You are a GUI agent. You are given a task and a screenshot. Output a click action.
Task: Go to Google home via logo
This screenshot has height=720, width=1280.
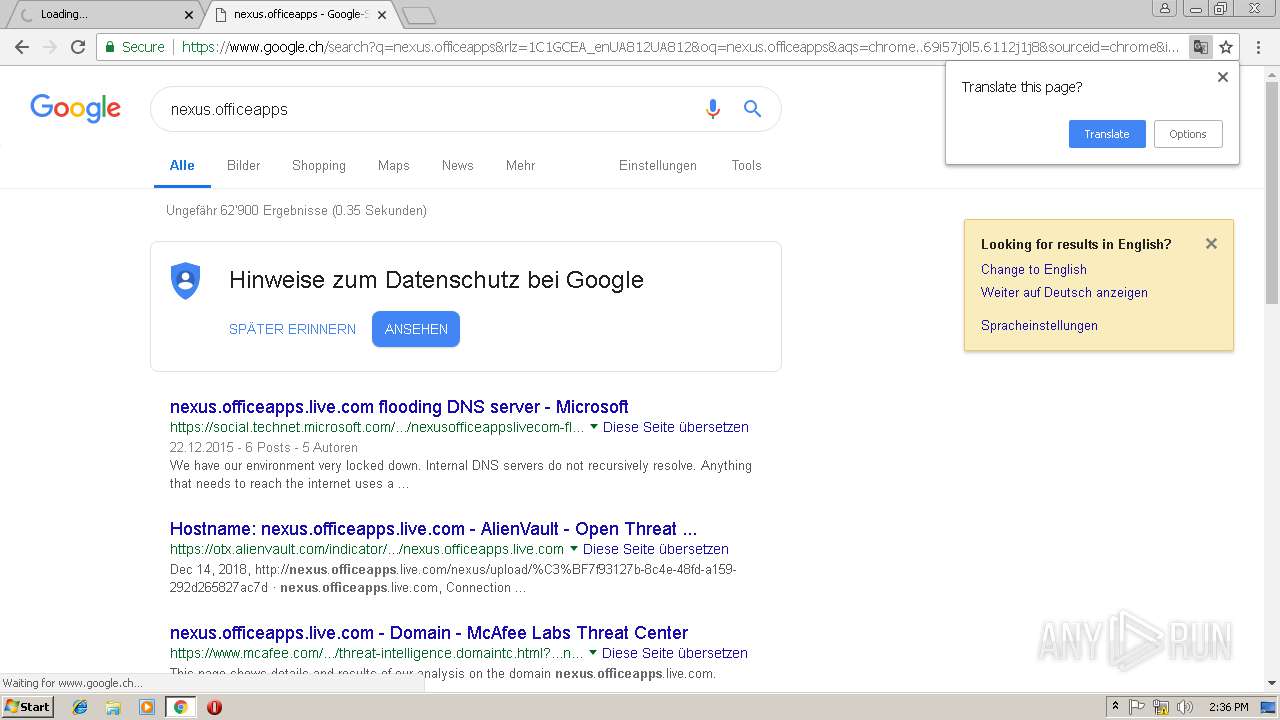click(75, 108)
